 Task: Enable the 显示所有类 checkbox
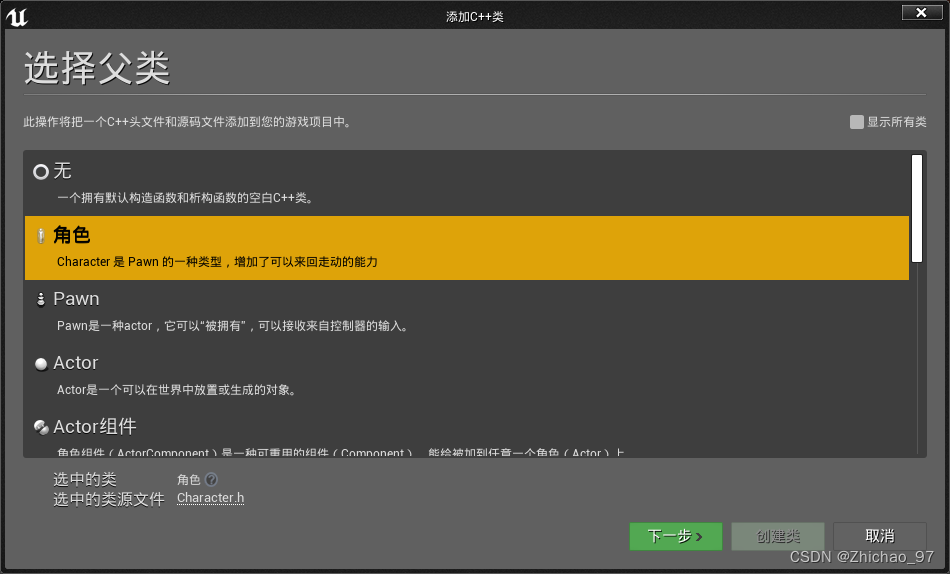coord(856,122)
